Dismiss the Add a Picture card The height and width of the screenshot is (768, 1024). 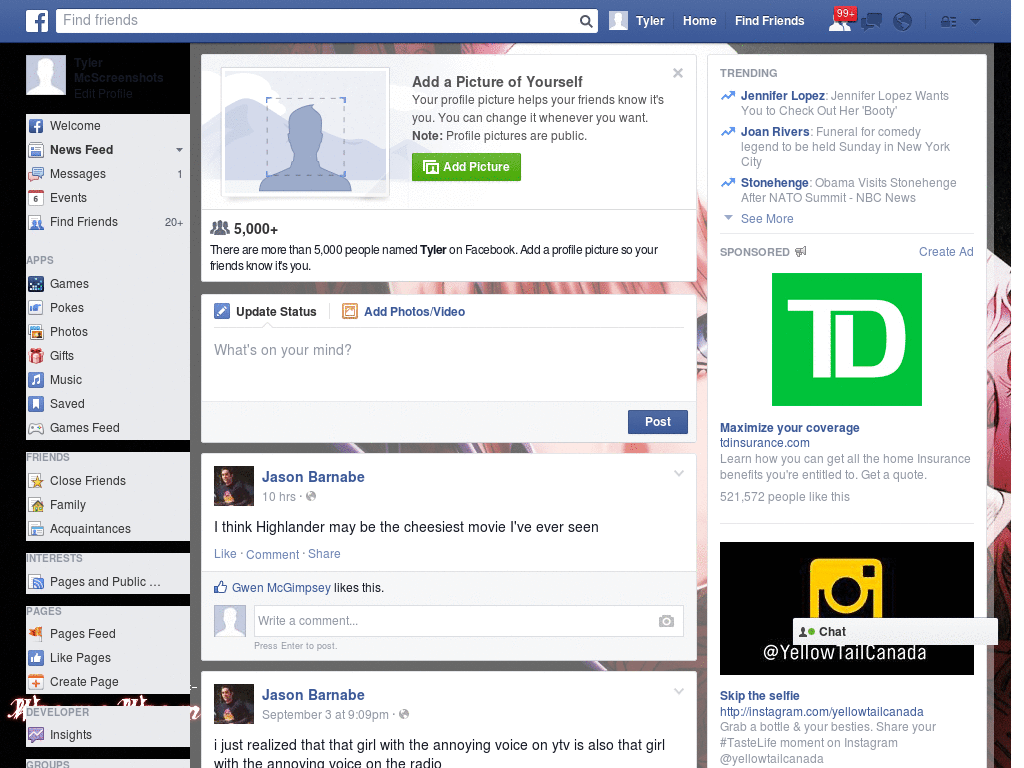pyautogui.click(x=678, y=73)
